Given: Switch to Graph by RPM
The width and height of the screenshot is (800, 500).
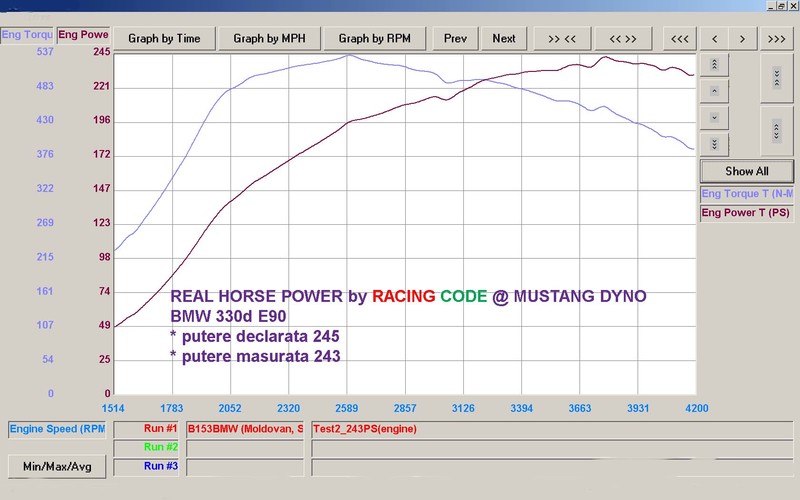Looking at the screenshot, I should (x=374, y=39).
